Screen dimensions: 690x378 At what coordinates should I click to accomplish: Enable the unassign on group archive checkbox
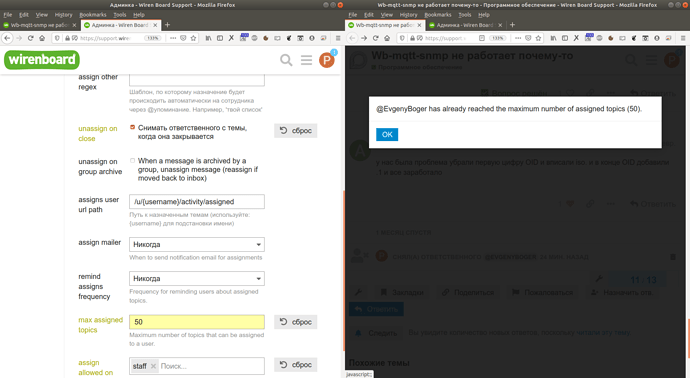click(x=132, y=161)
